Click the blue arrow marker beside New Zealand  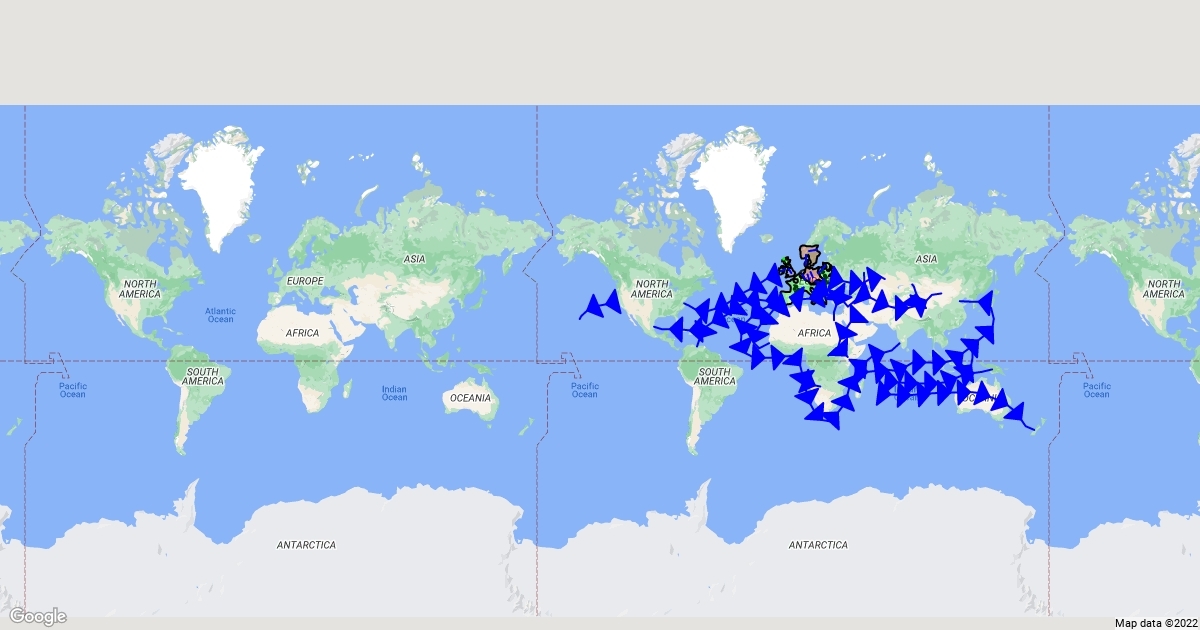click(x=1015, y=411)
